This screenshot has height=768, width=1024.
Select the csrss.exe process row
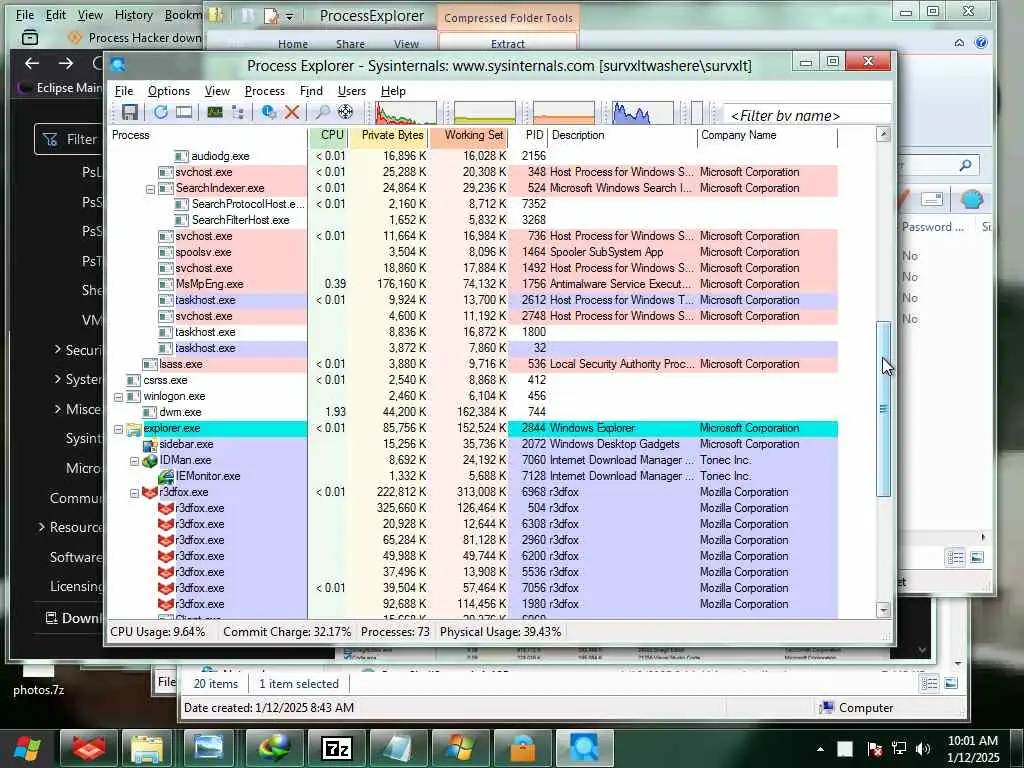[472, 380]
